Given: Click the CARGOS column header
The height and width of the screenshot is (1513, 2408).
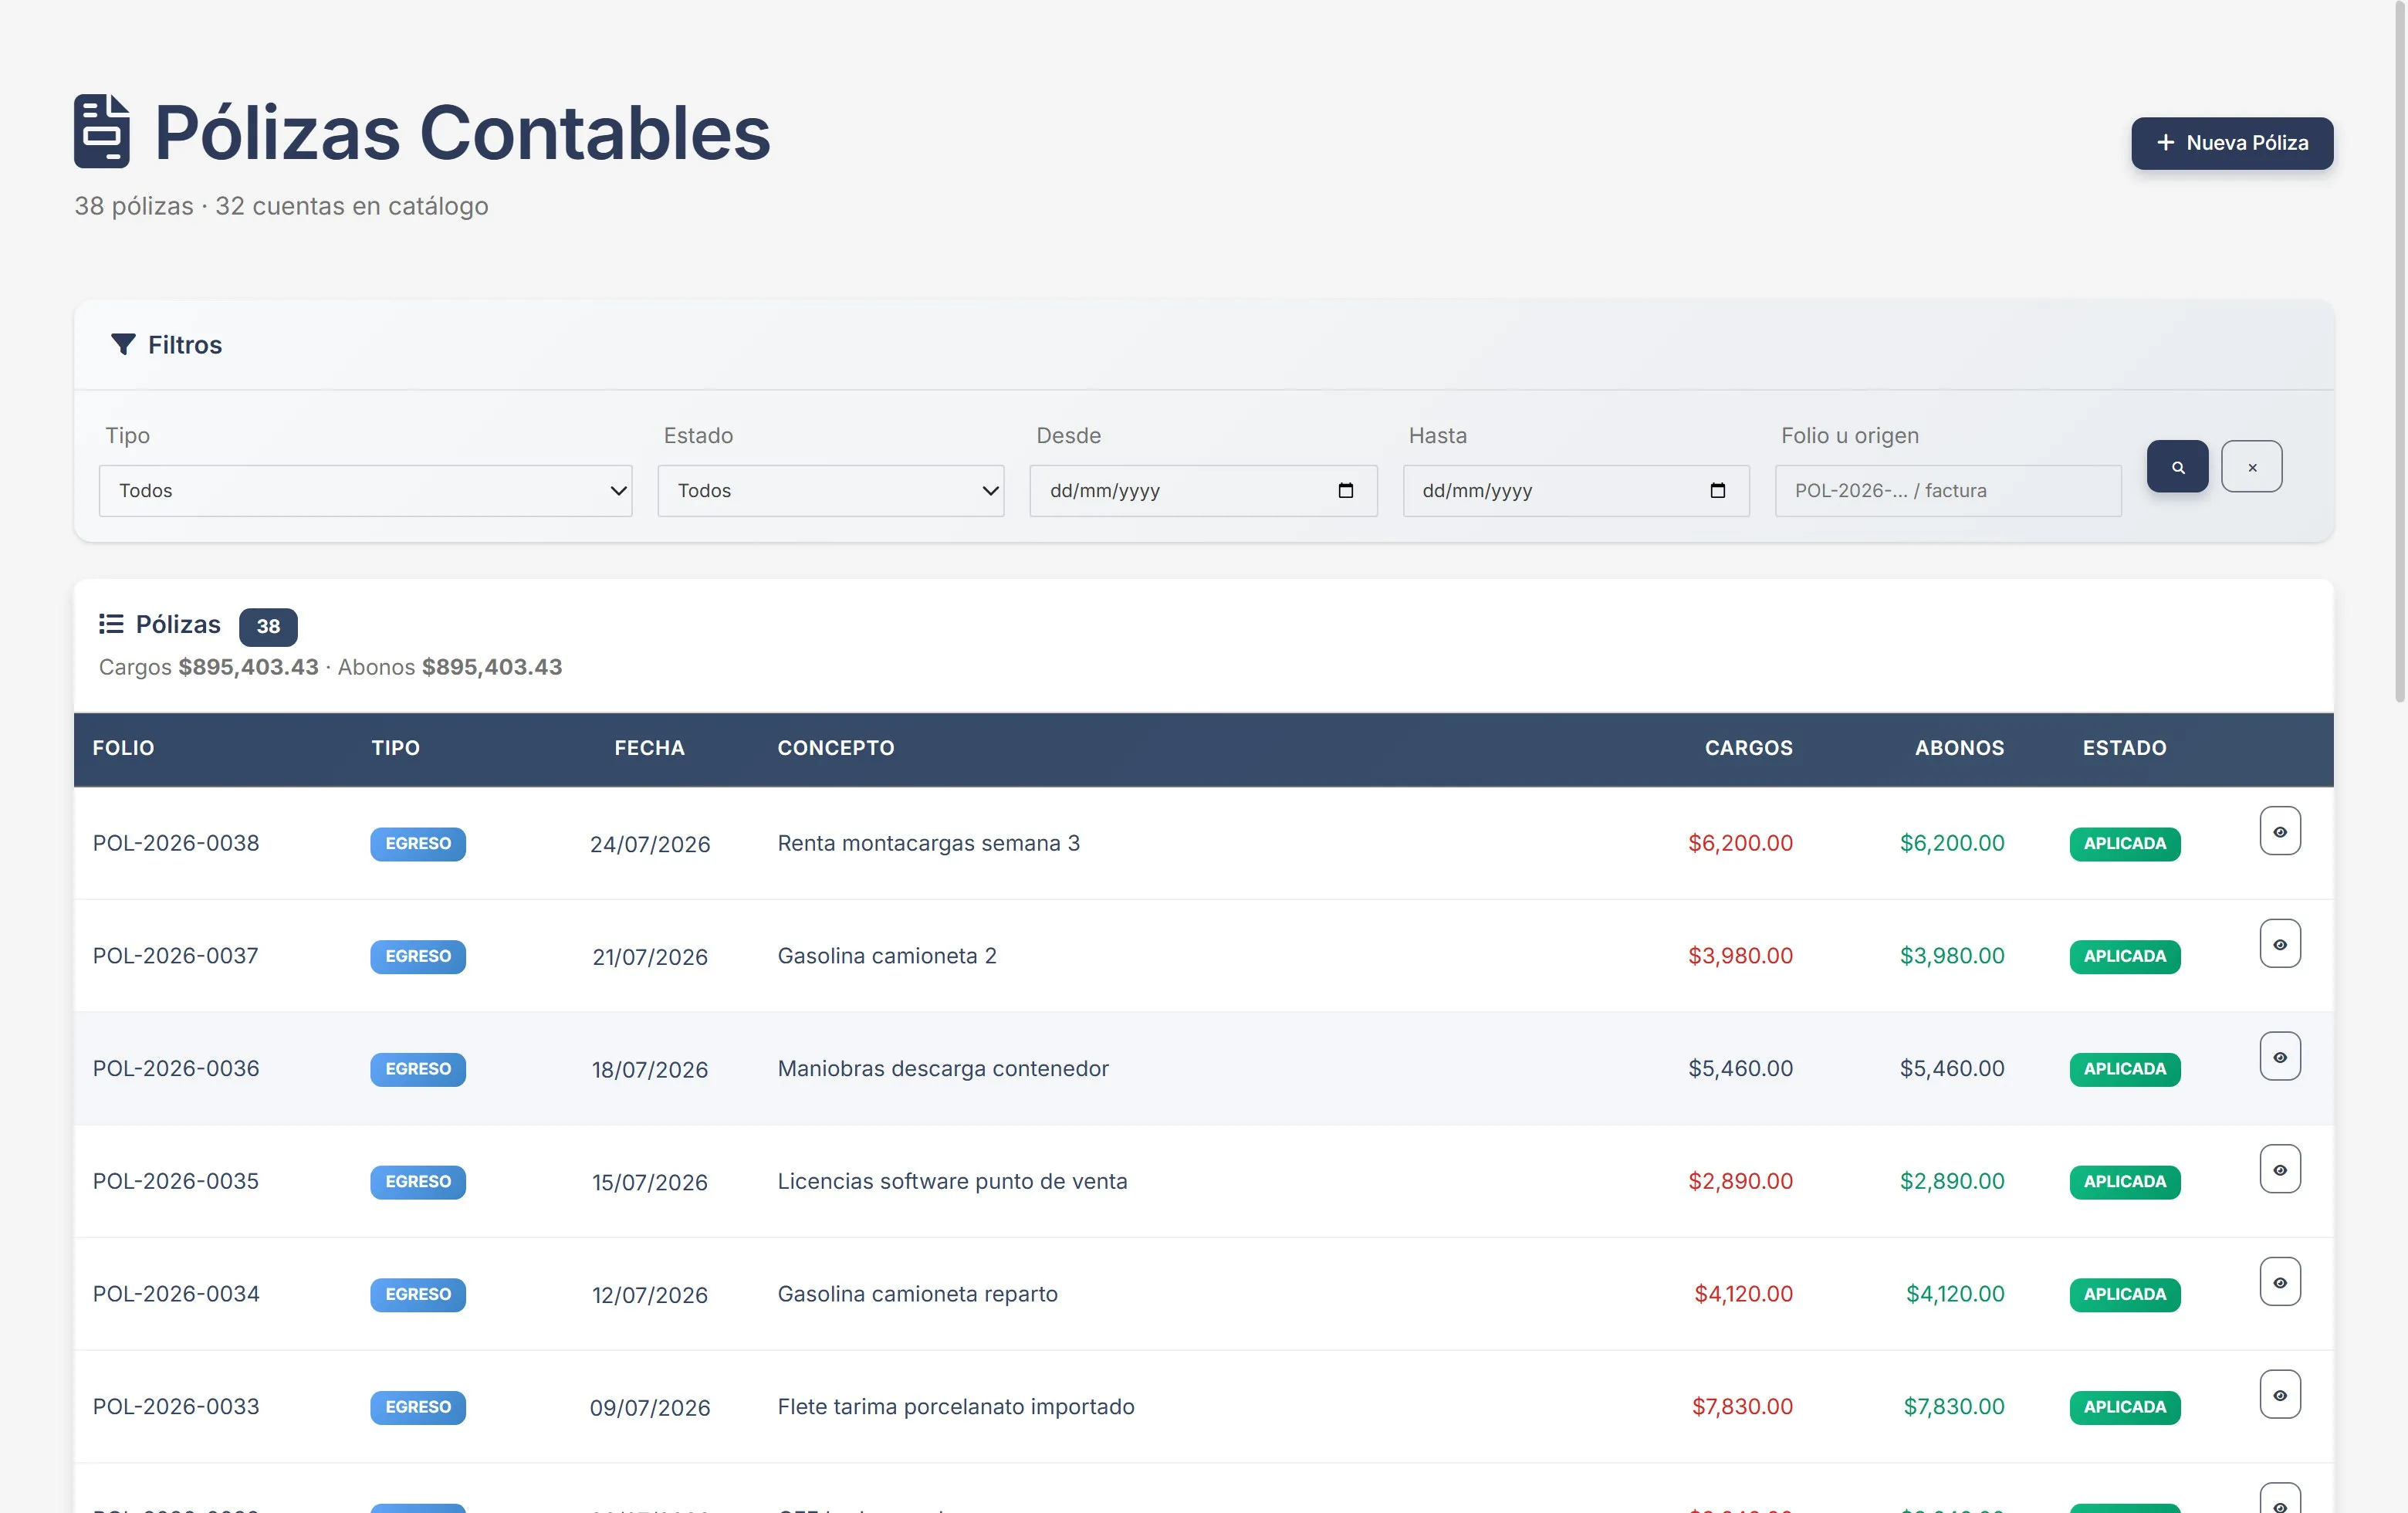Looking at the screenshot, I should pyautogui.click(x=1748, y=748).
